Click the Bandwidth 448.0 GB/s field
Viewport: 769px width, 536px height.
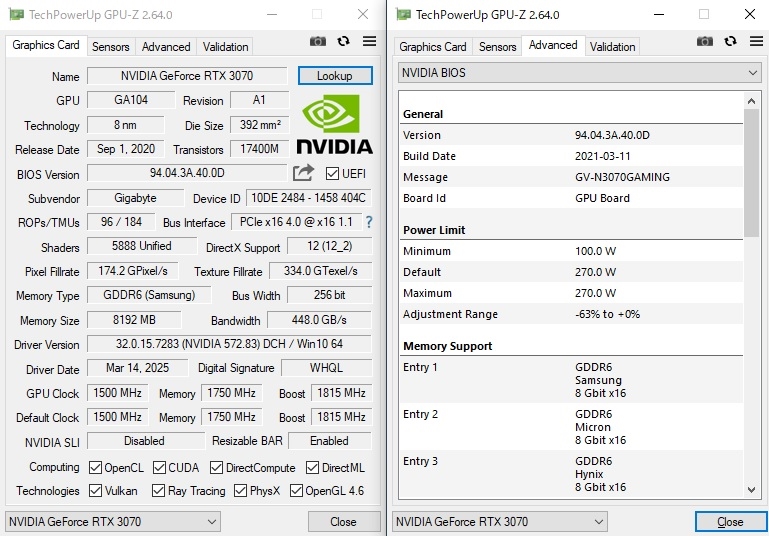pyautogui.click(x=319, y=320)
